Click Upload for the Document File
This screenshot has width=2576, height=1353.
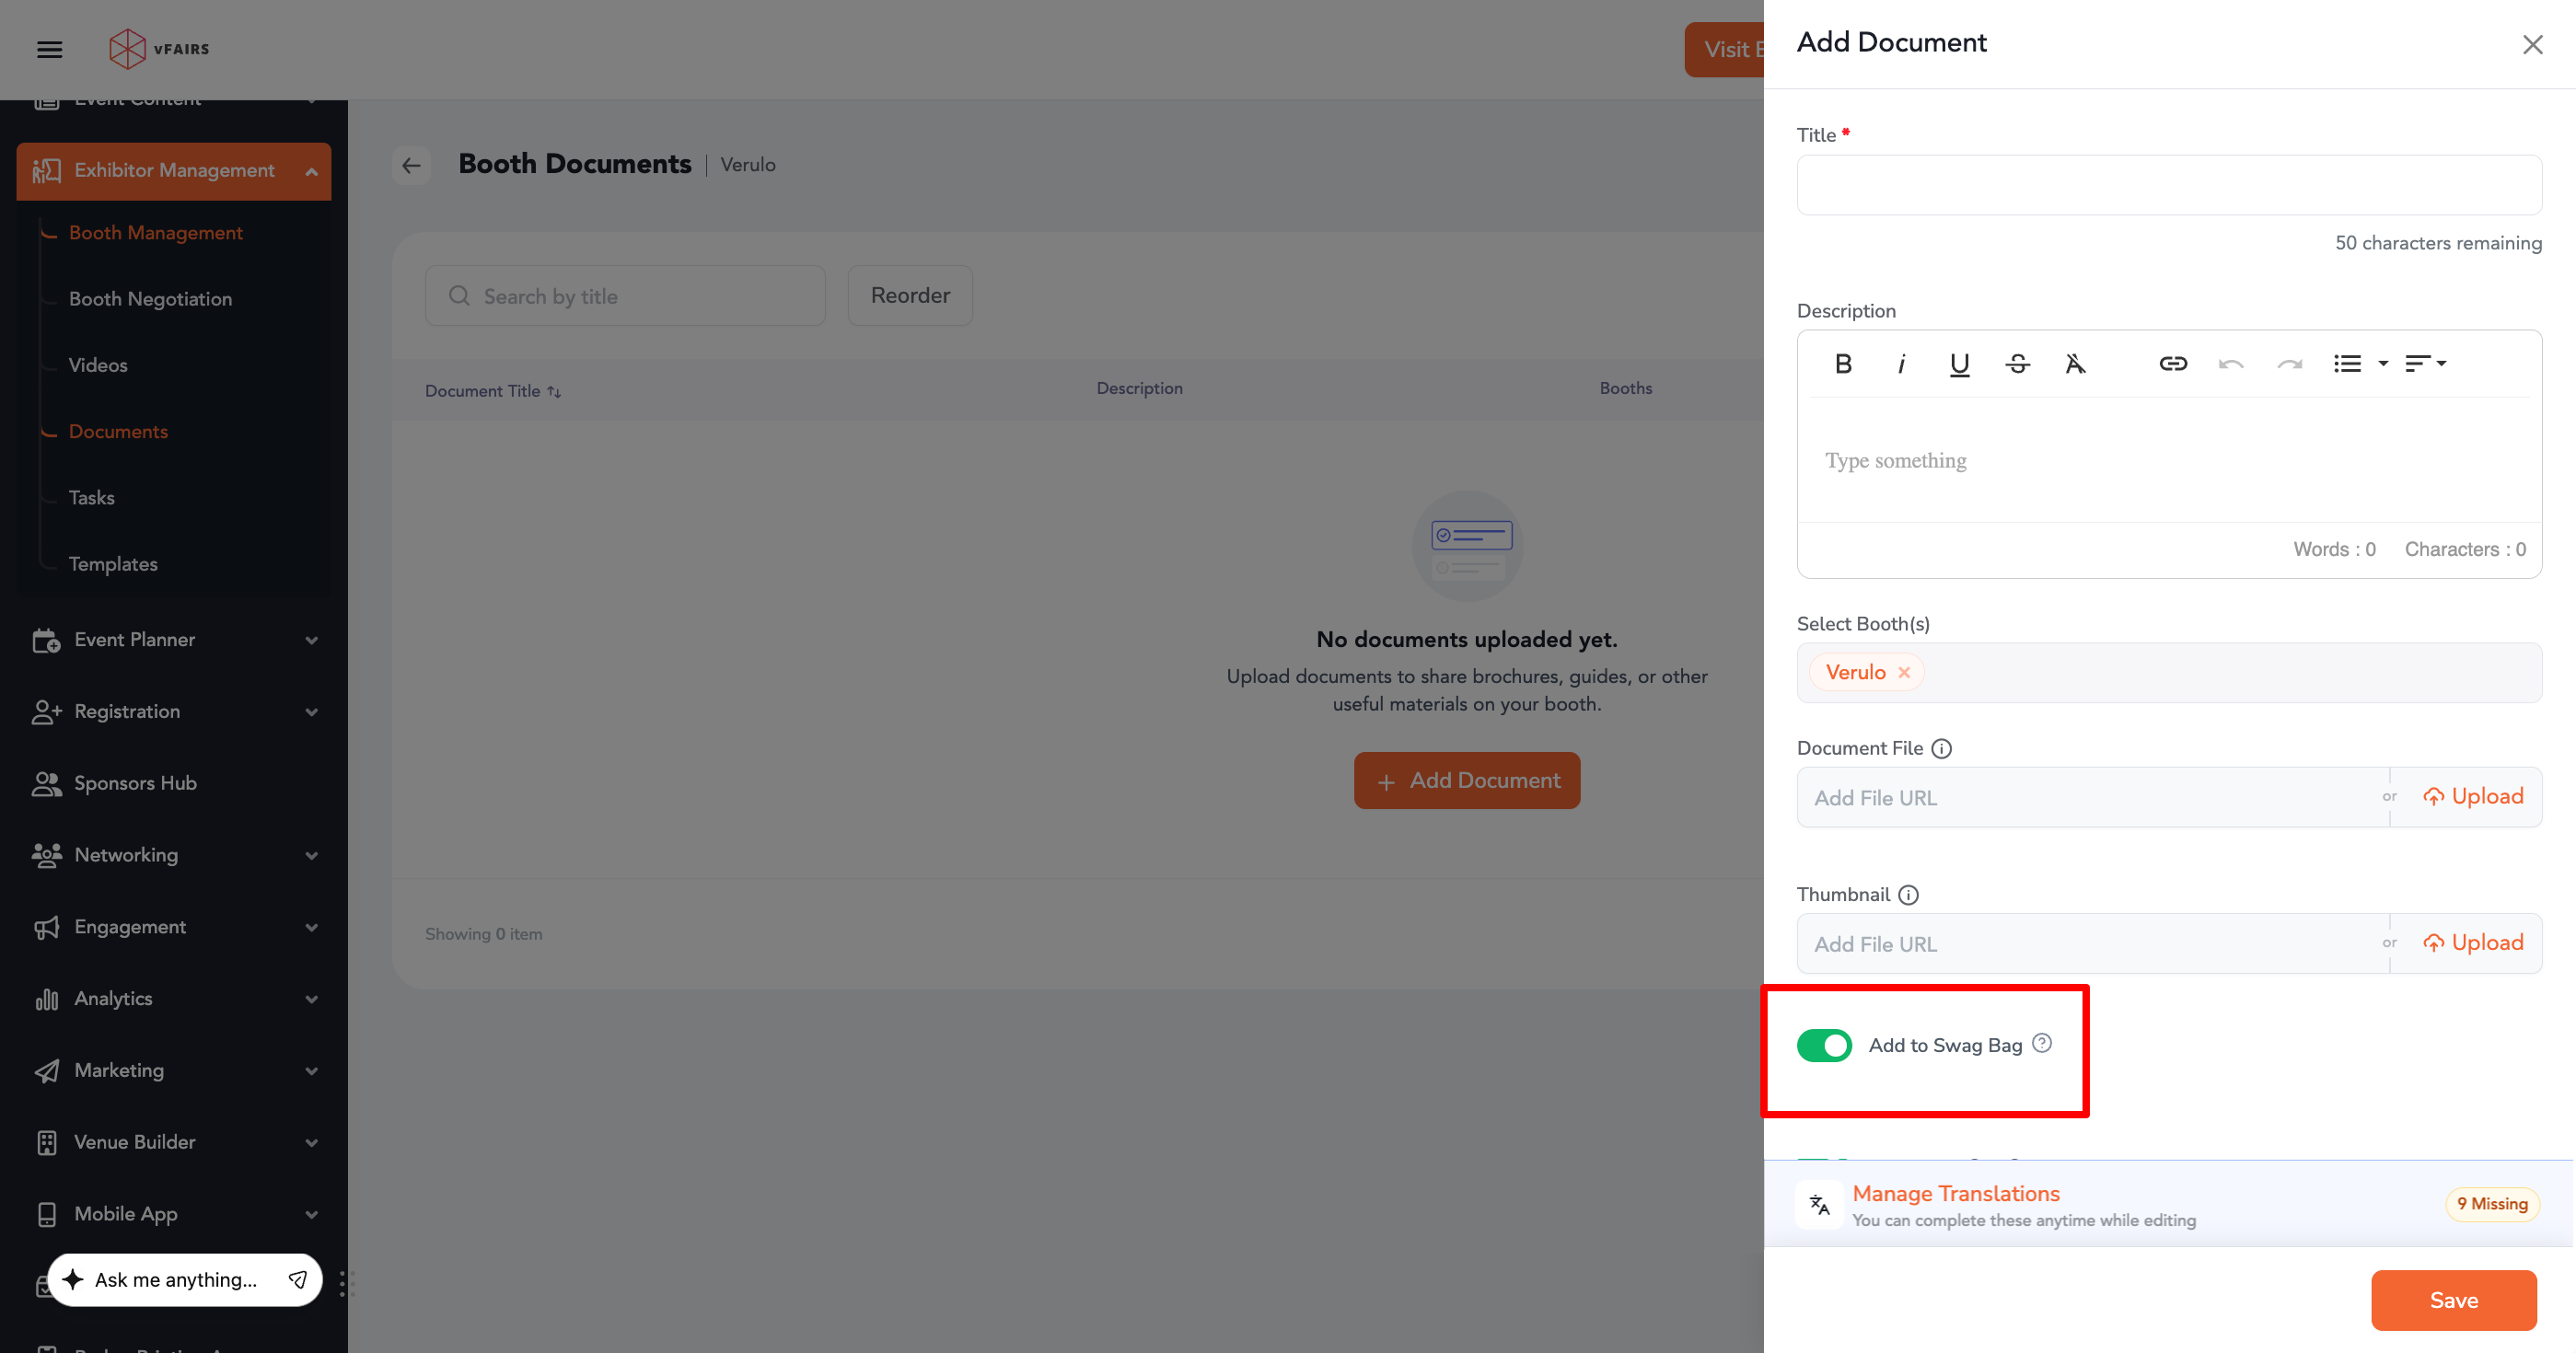click(x=2473, y=797)
